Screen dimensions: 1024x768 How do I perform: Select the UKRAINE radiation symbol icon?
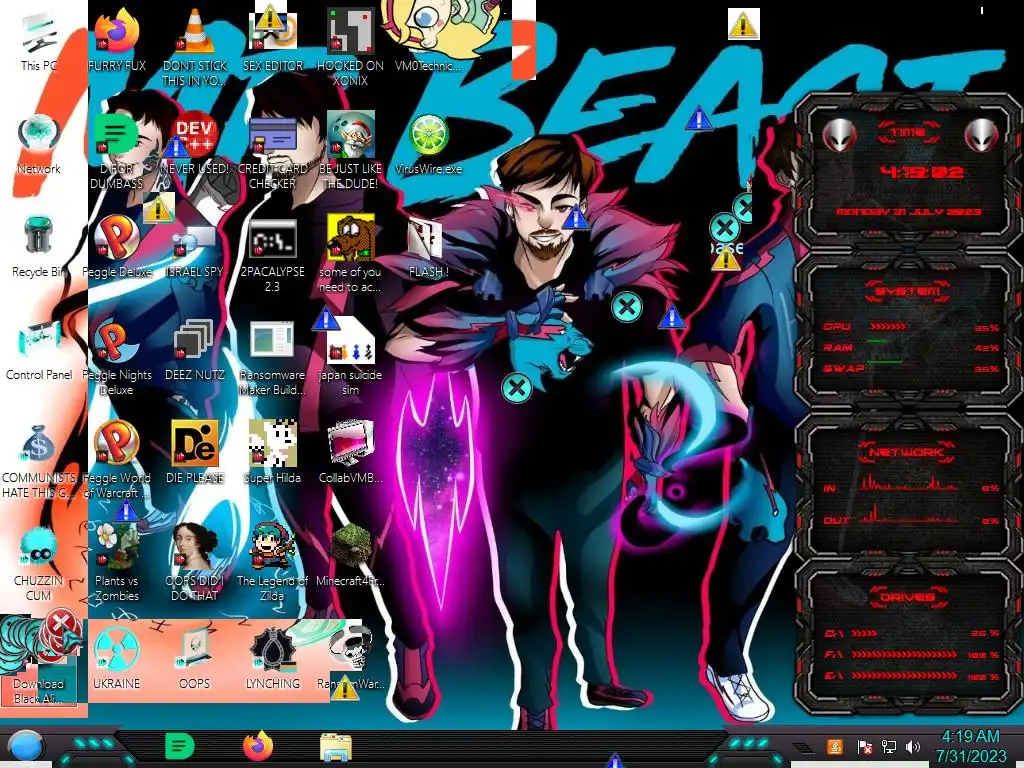[117, 657]
